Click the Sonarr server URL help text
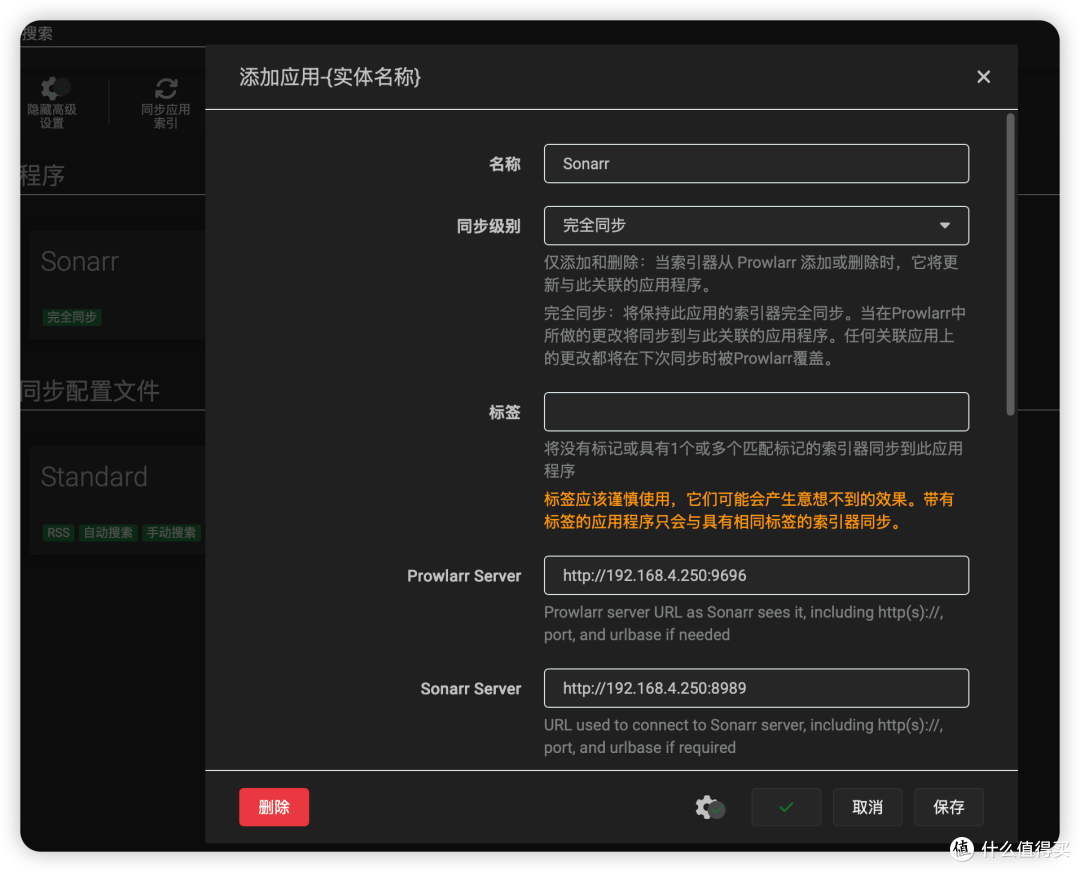 point(744,736)
